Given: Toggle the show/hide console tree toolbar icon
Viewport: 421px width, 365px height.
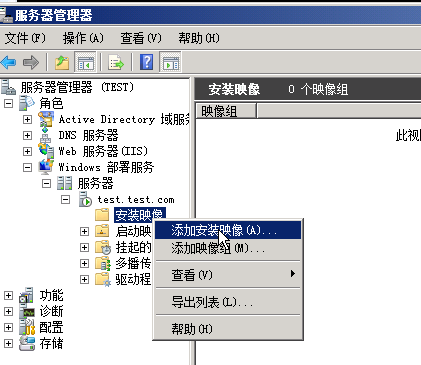Looking at the screenshot, I should (x=85, y=62).
